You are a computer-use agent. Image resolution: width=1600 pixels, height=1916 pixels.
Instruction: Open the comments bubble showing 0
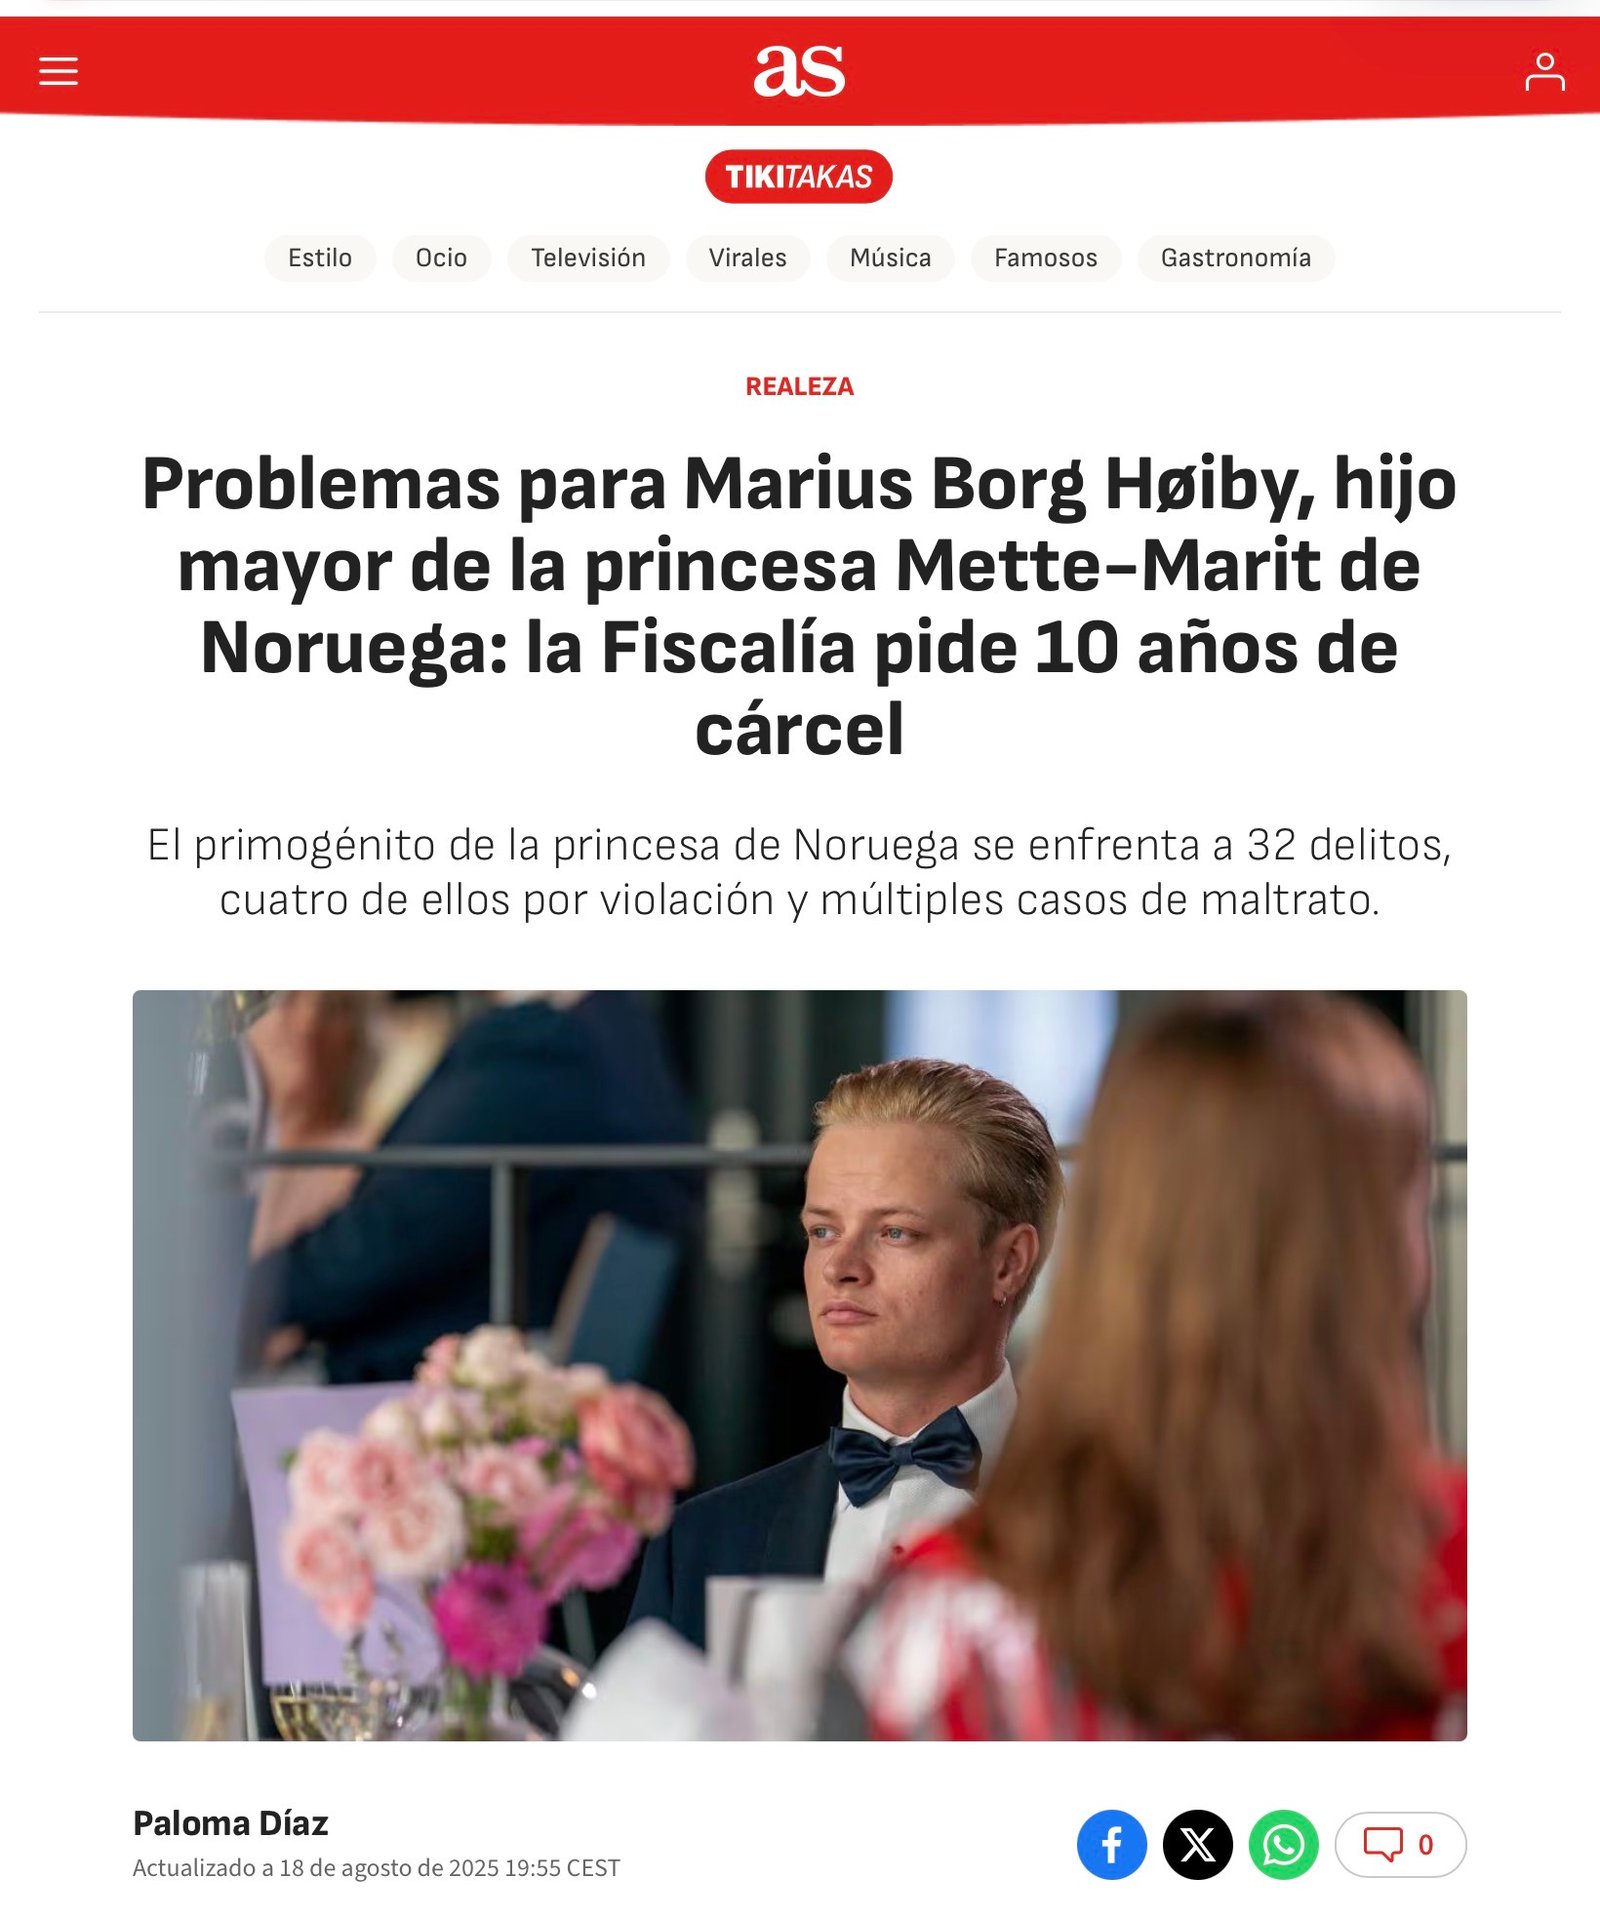1400,1844
